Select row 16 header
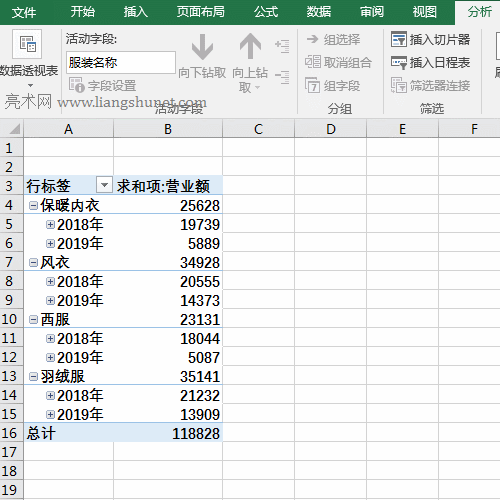The width and height of the screenshot is (500, 500). click(x=12, y=433)
